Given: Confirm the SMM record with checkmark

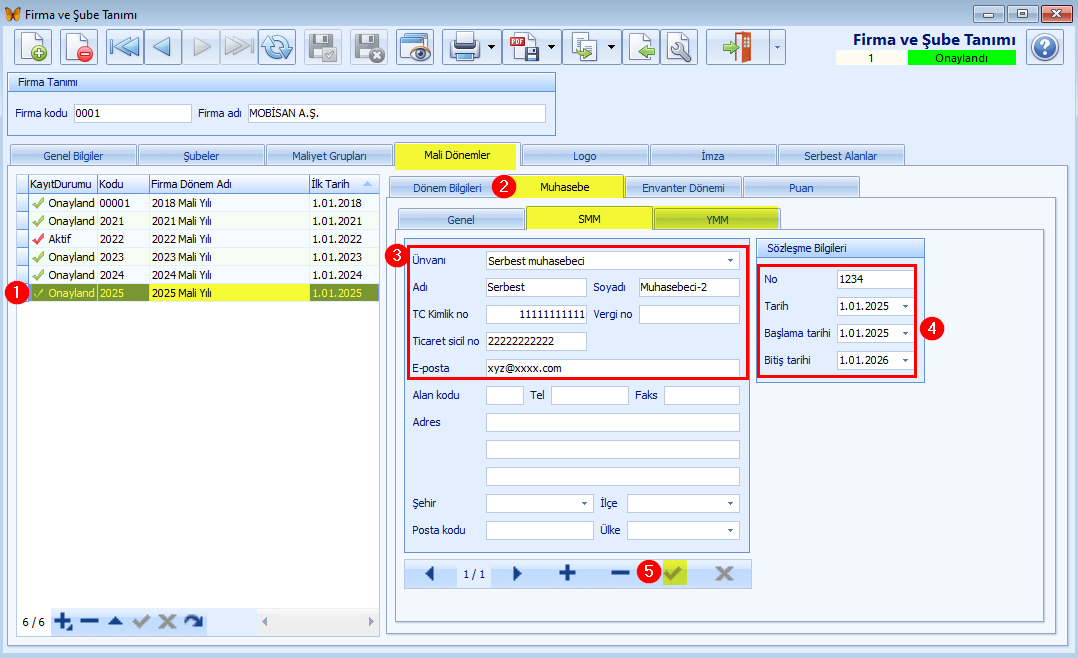Looking at the screenshot, I should point(674,573).
